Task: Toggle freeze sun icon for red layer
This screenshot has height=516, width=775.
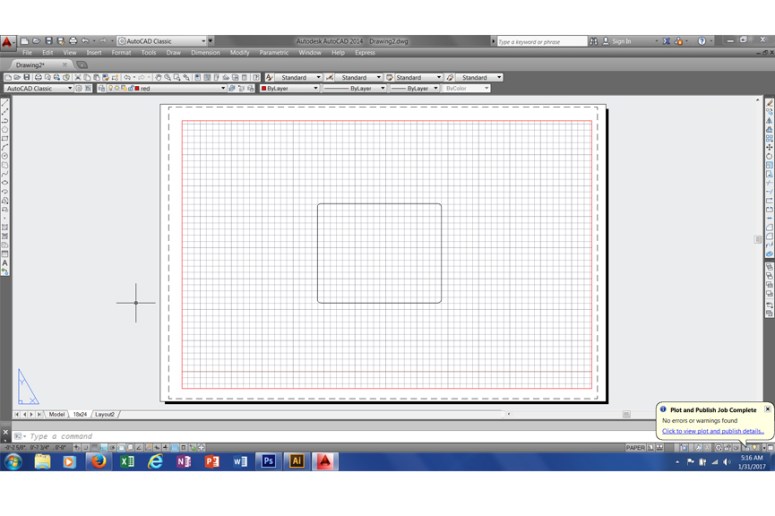Action: tap(117, 88)
